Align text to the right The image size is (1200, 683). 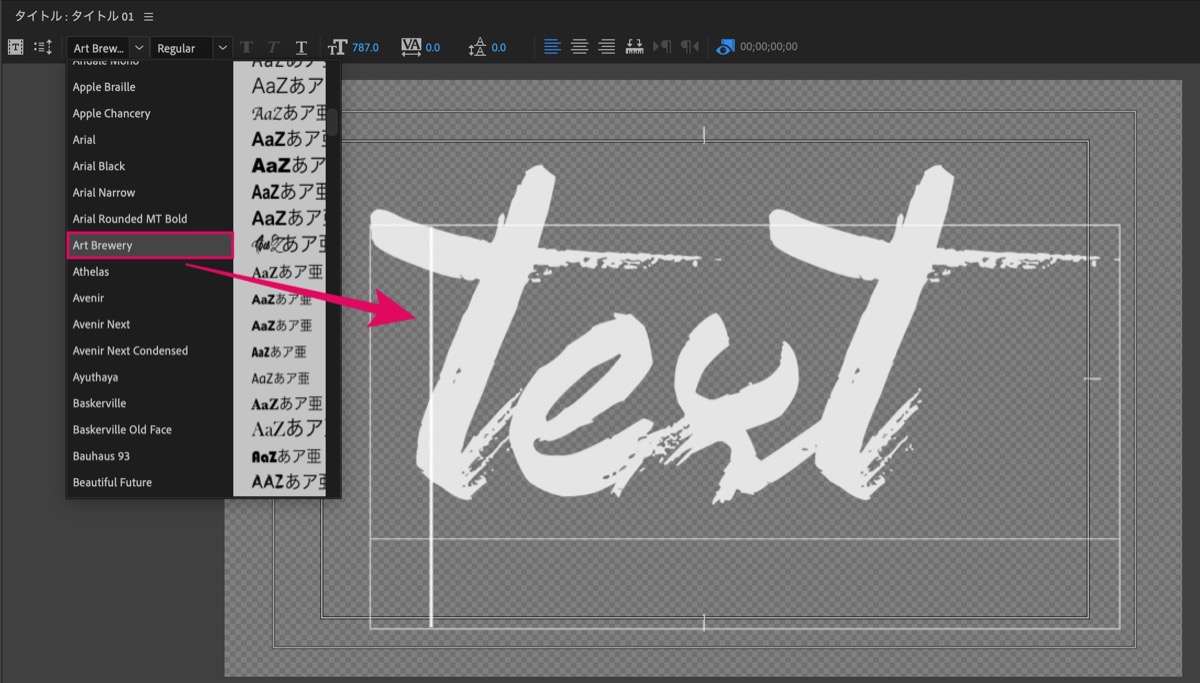coord(606,47)
